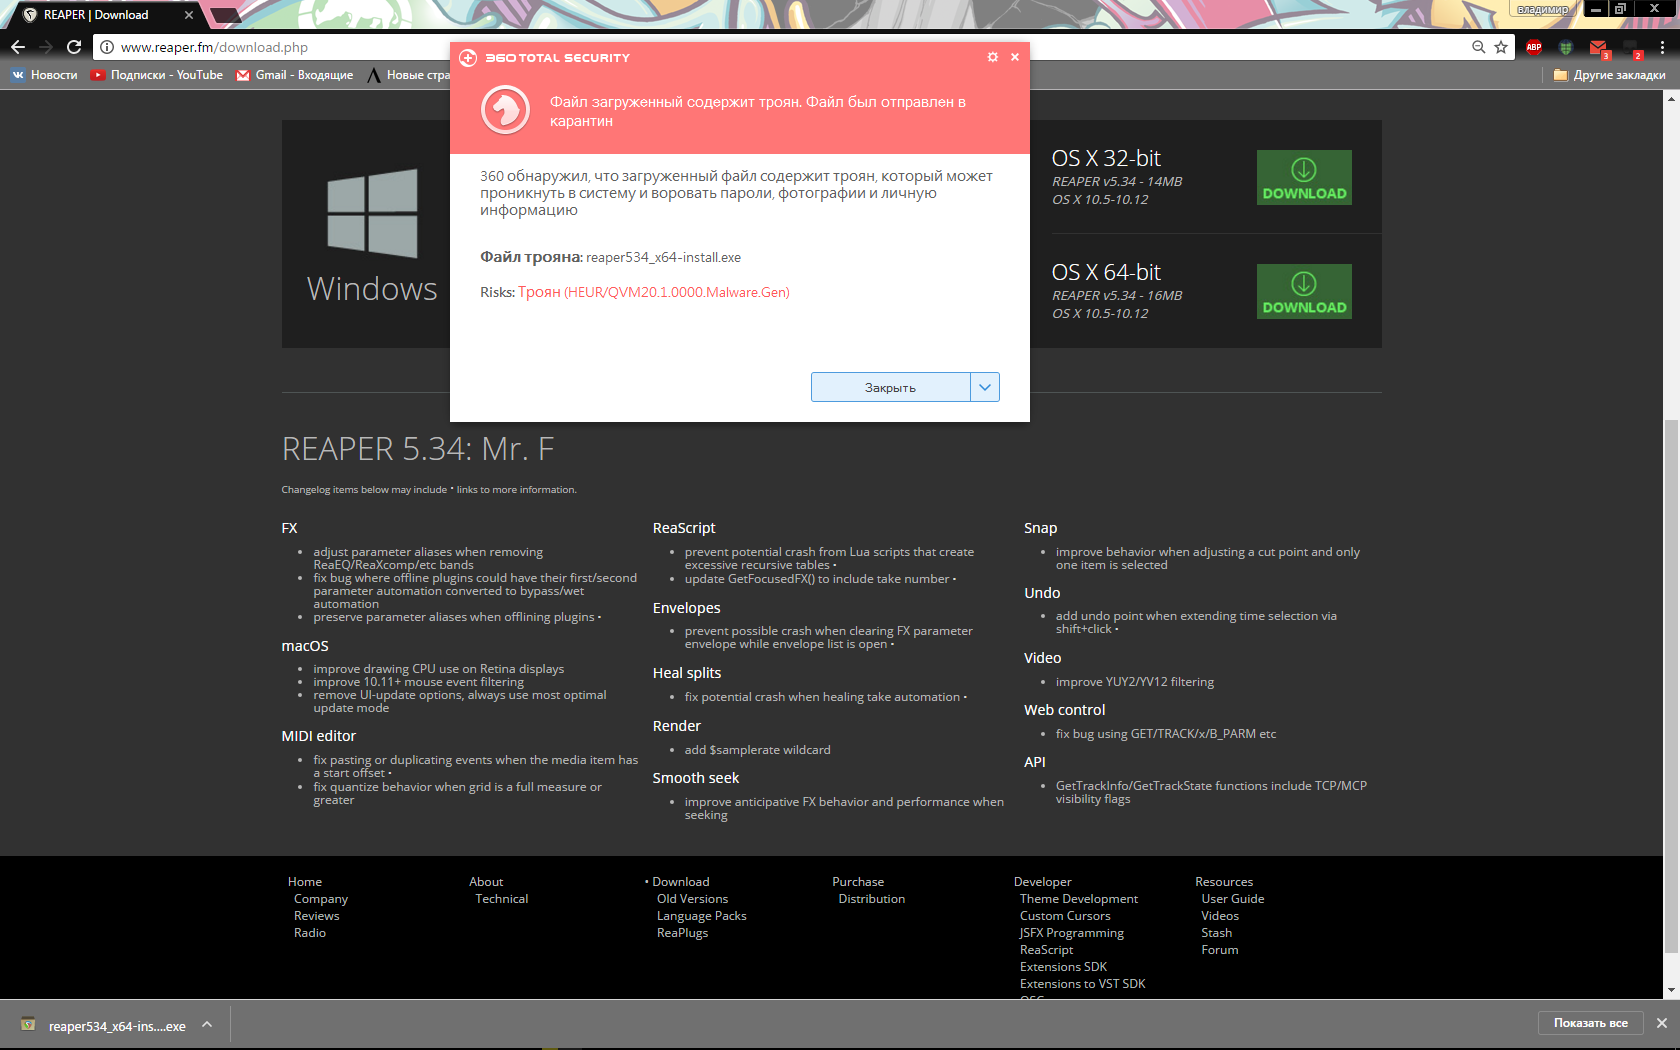Open the Radio footer link

(x=310, y=933)
